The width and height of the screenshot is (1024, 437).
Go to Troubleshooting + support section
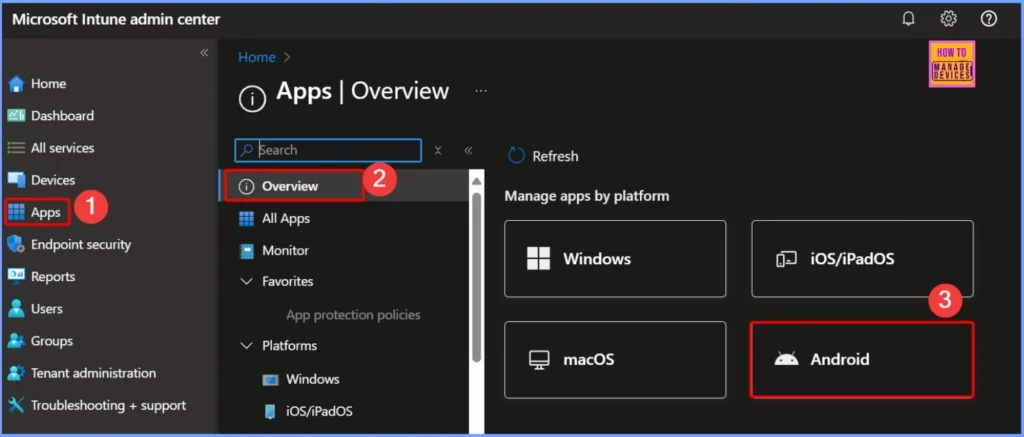pos(108,405)
